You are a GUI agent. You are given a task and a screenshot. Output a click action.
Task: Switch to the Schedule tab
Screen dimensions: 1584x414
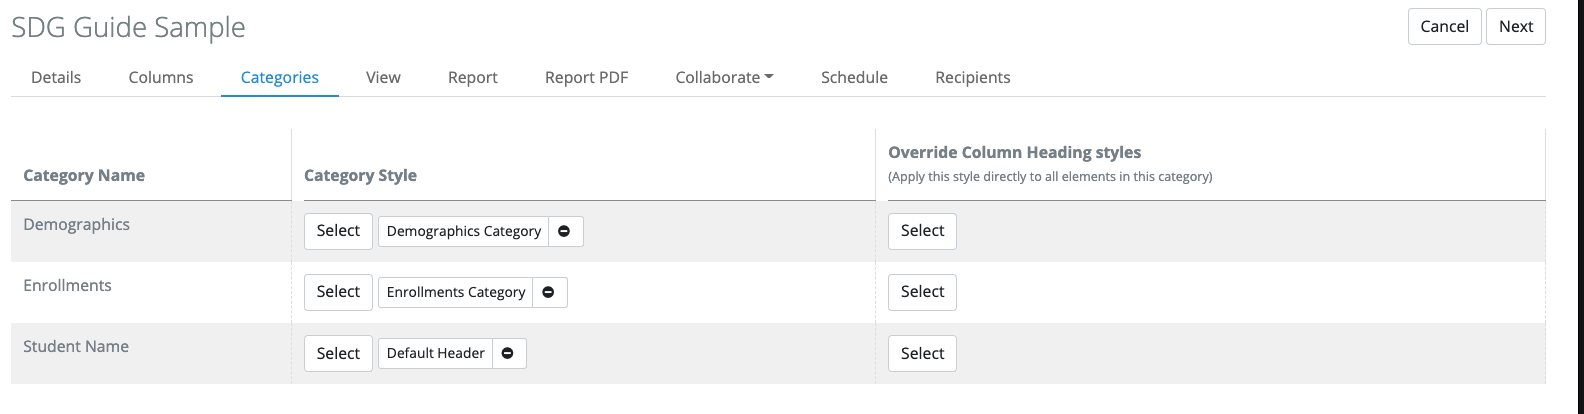pyautogui.click(x=854, y=77)
